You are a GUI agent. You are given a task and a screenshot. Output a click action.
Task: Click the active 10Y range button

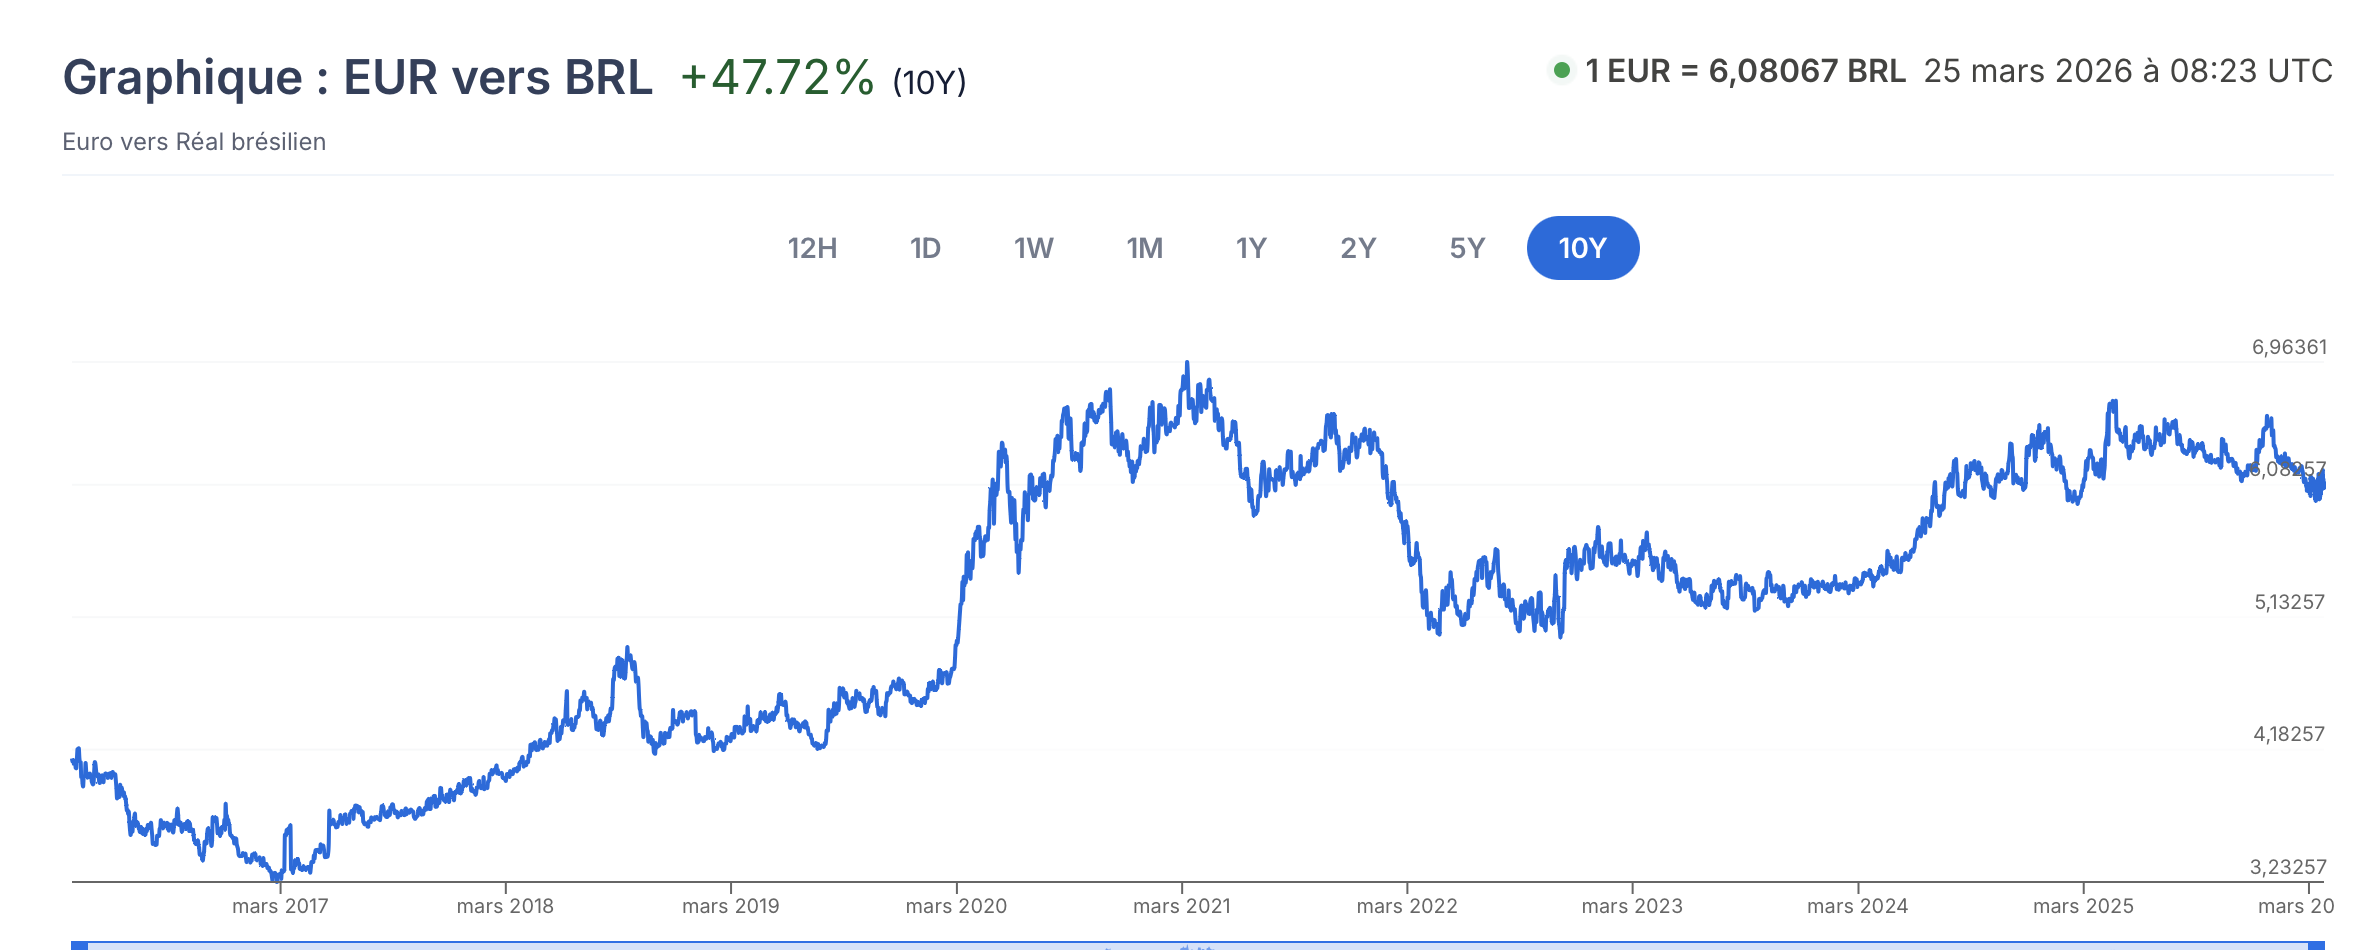click(1582, 248)
